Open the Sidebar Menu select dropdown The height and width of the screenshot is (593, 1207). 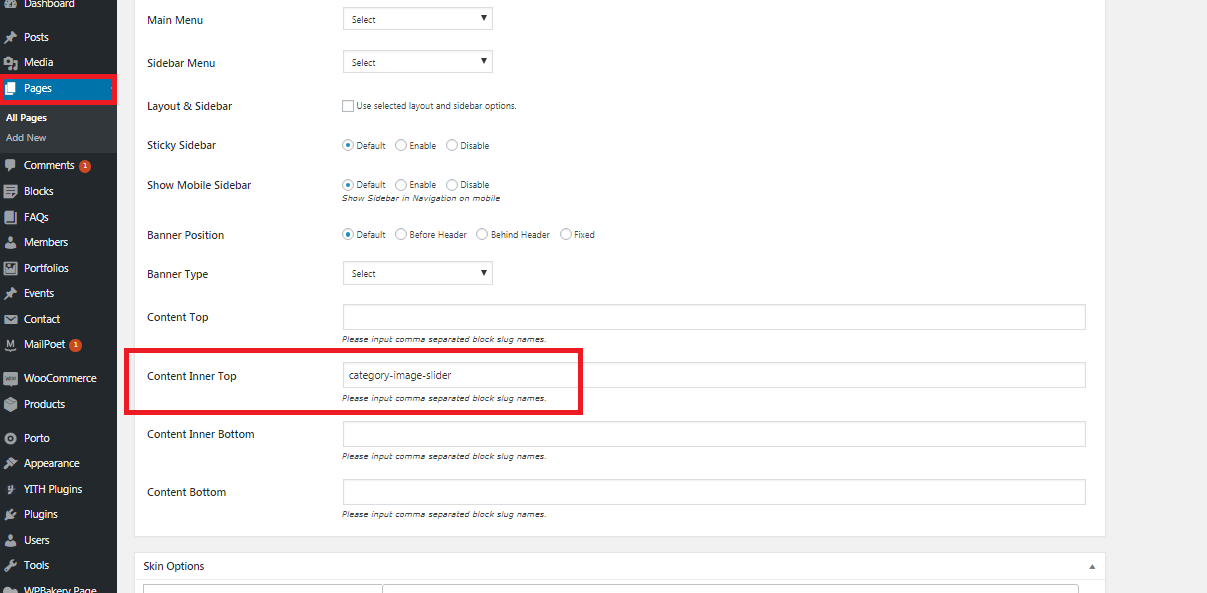tap(418, 62)
